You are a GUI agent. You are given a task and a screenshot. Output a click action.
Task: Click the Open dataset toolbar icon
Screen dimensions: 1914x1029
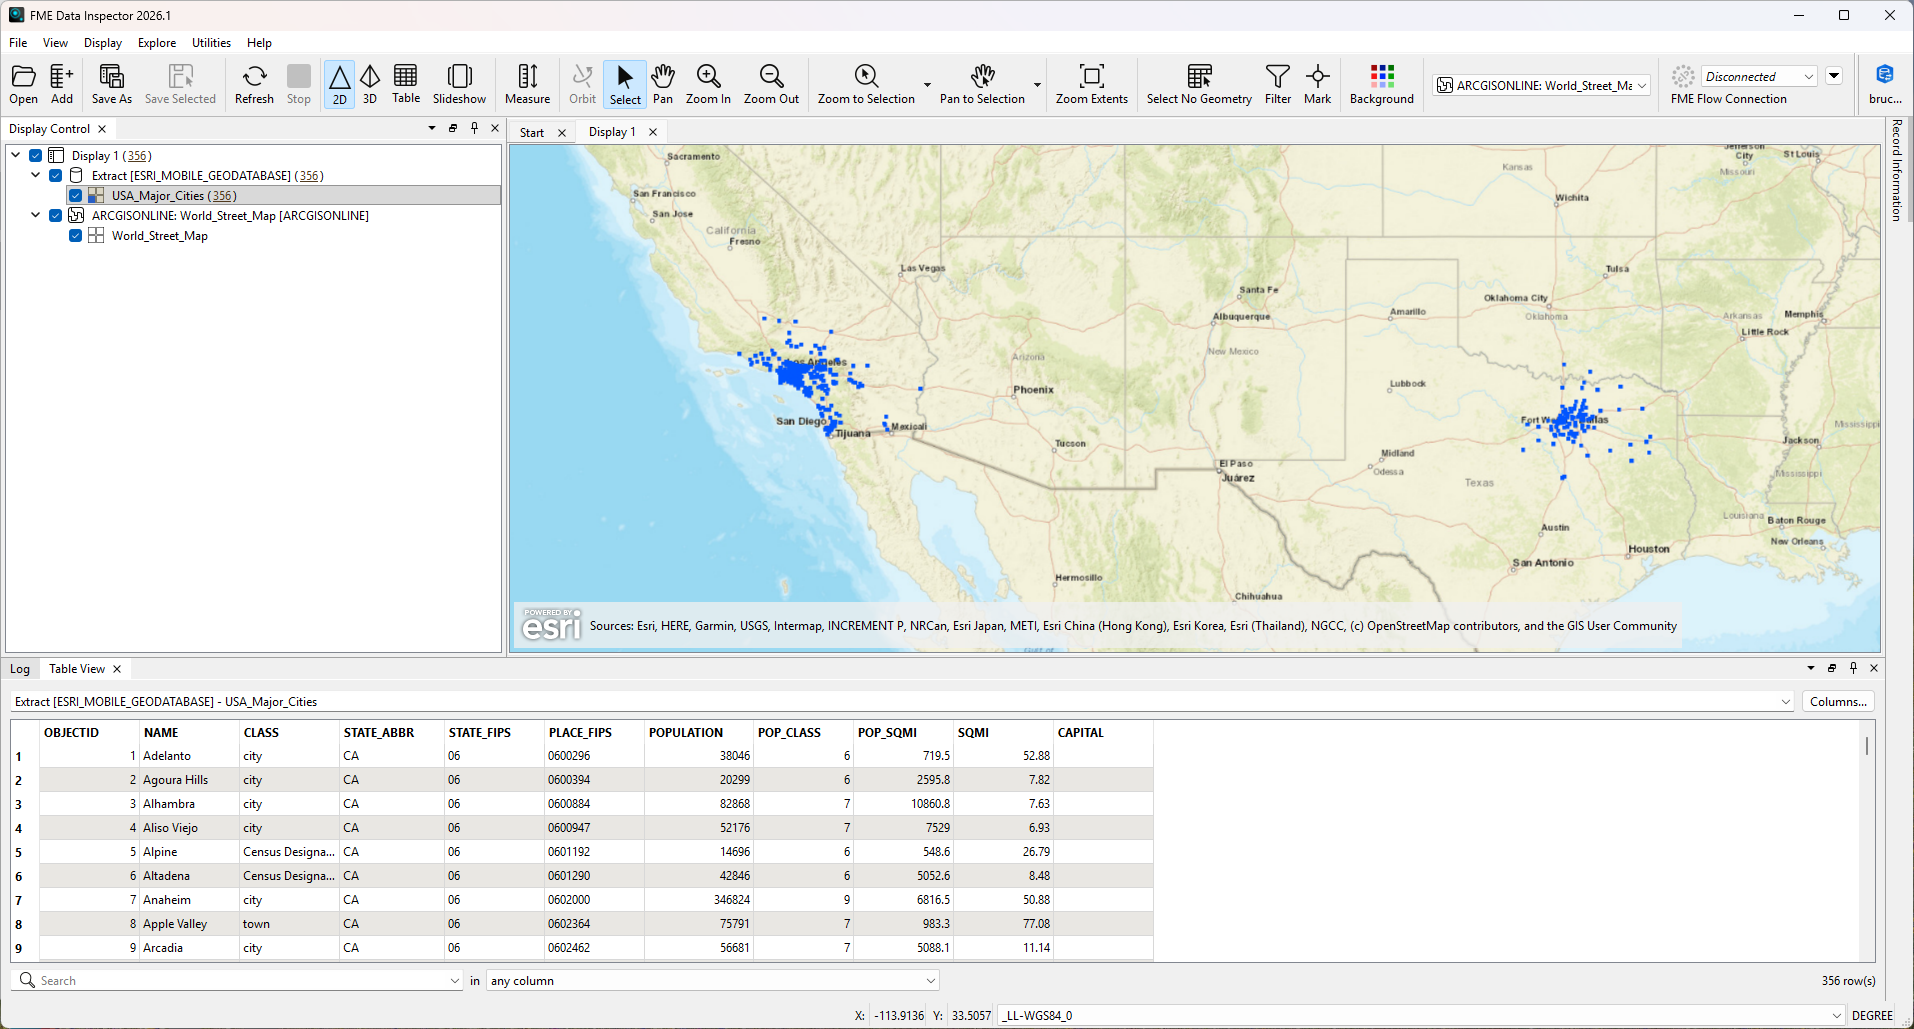pos(23,84)
